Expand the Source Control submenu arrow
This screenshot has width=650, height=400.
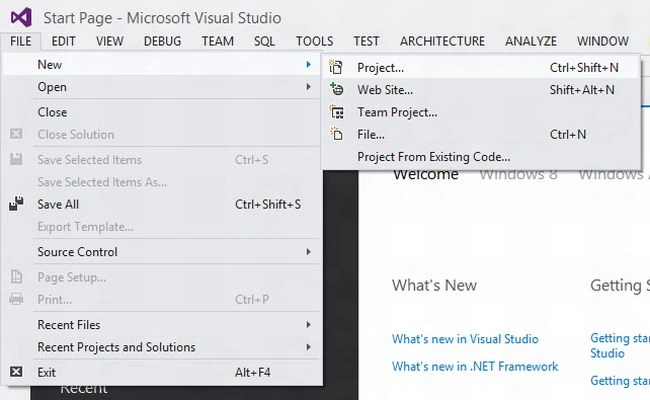pos(308,252)
